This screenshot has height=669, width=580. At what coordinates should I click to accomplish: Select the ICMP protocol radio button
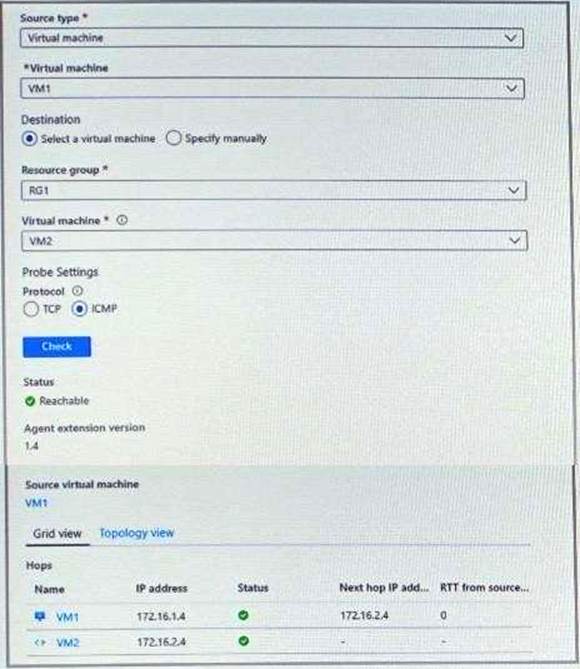tap(79, 308)
